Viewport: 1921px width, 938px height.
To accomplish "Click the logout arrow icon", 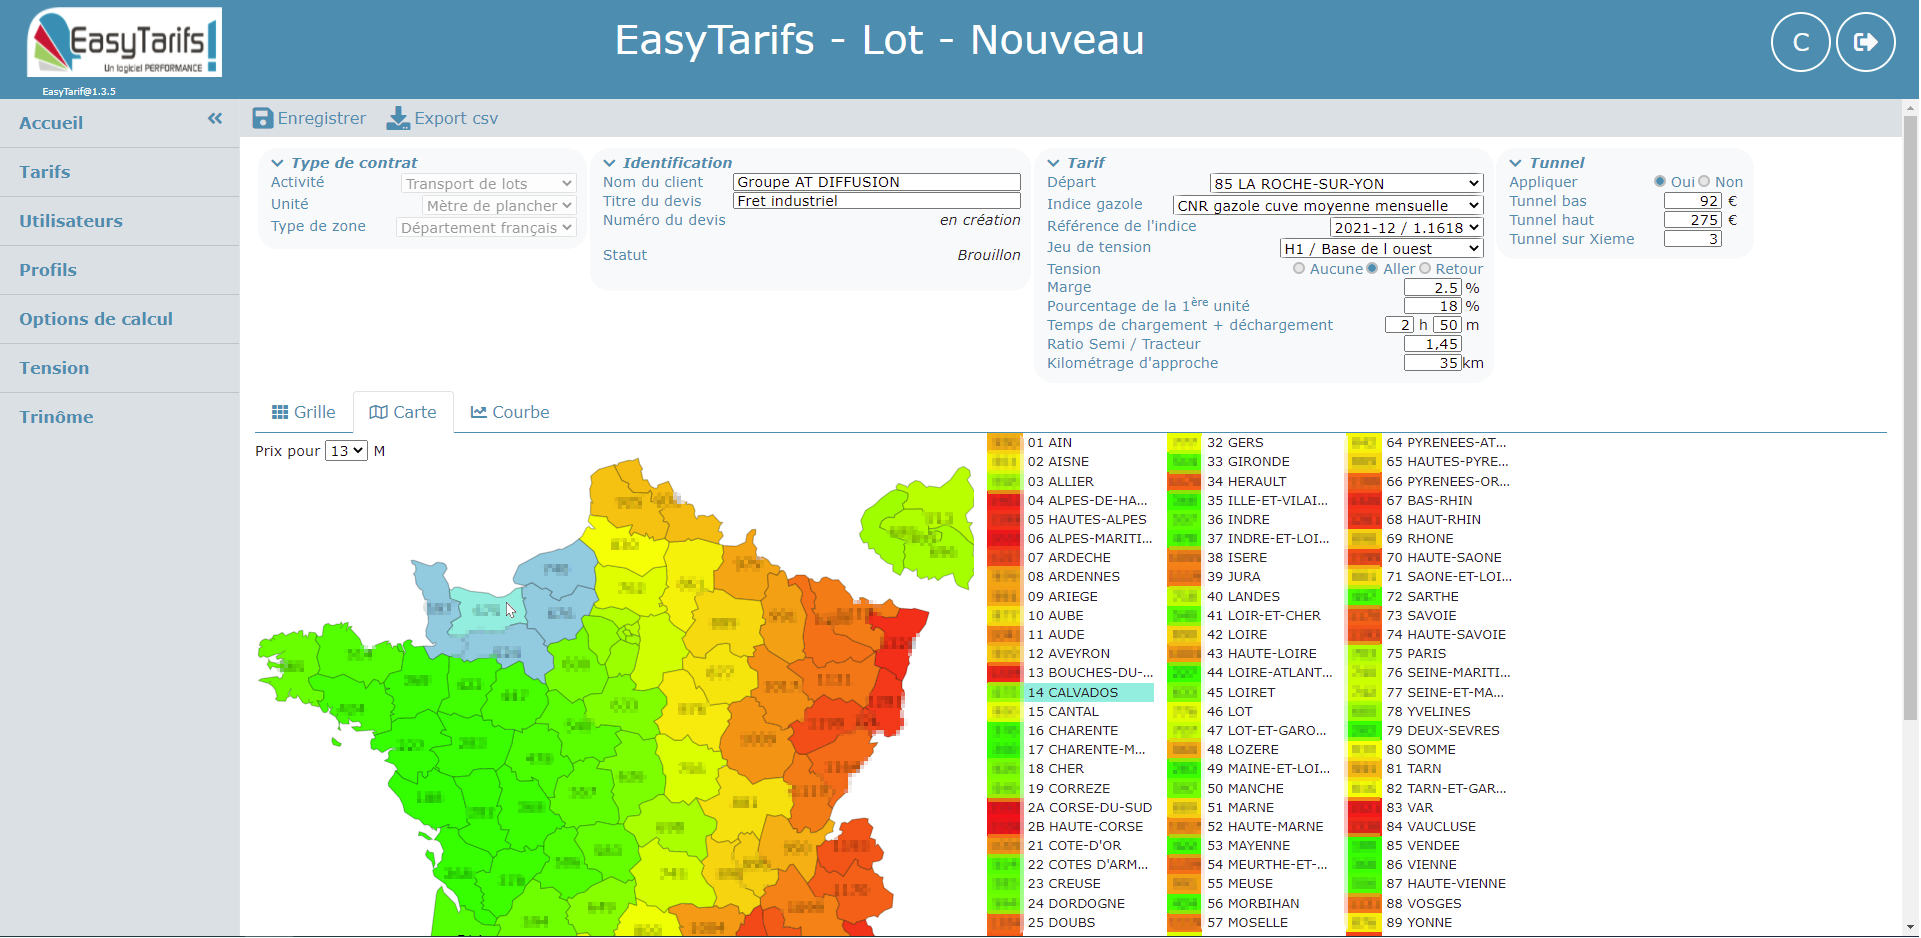I will pyautogui.click(x=1865, y=42).
